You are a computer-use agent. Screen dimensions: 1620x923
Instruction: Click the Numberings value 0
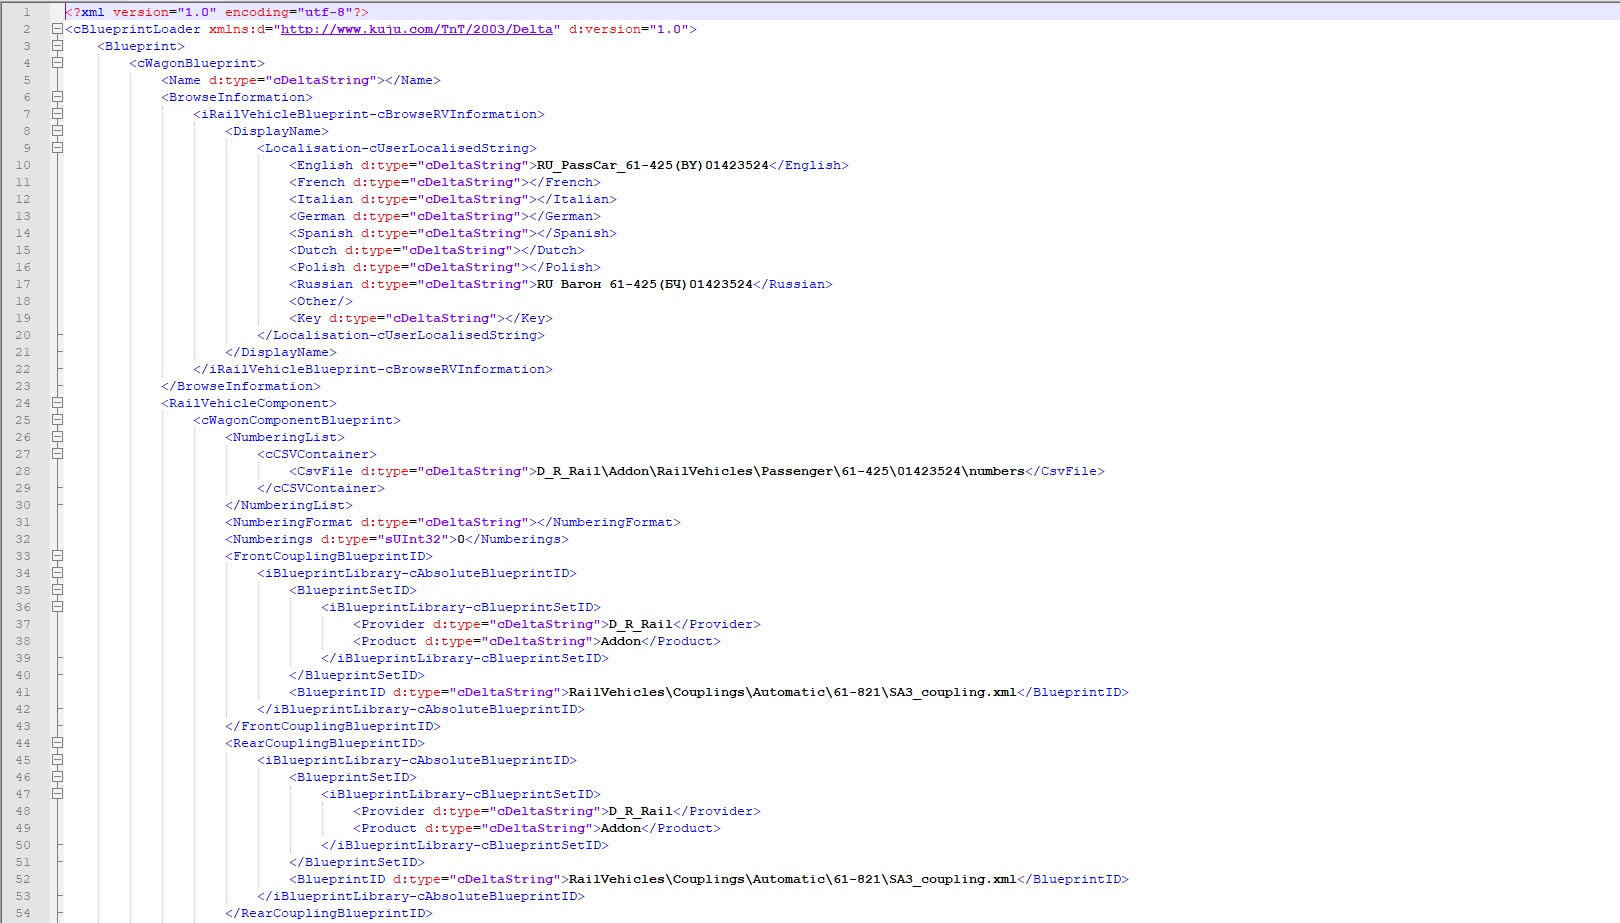[x=461, y=539]
